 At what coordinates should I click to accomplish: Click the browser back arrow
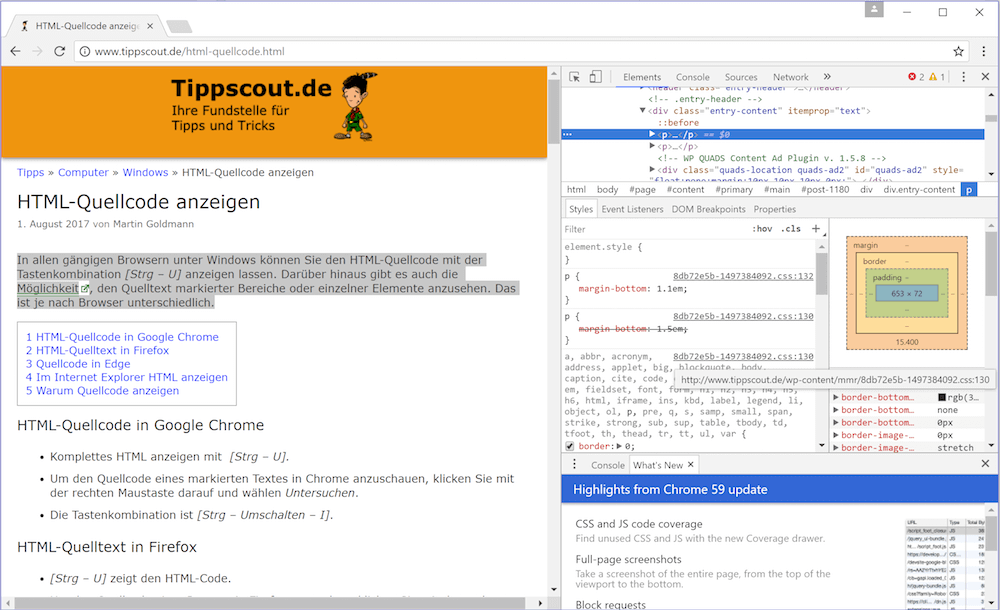[x=16, y=51]
